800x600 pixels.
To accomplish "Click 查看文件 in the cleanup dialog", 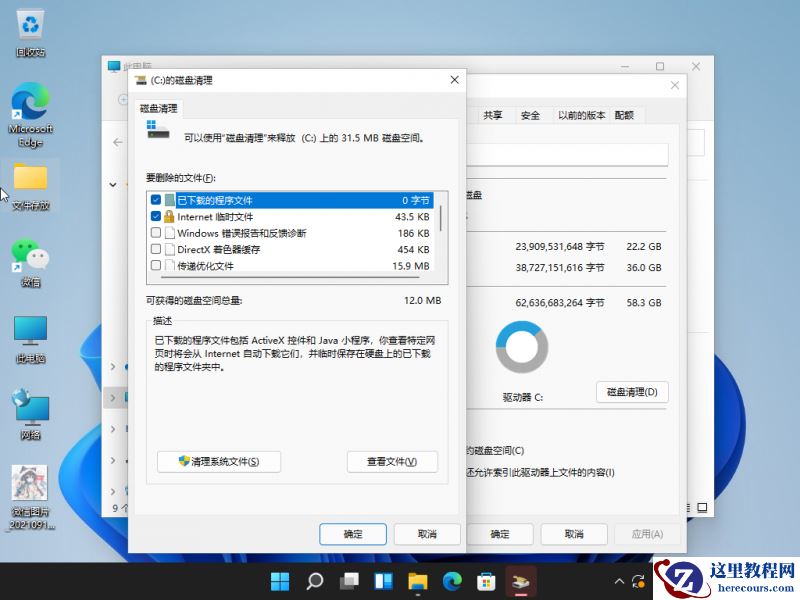I will [391, 462].
